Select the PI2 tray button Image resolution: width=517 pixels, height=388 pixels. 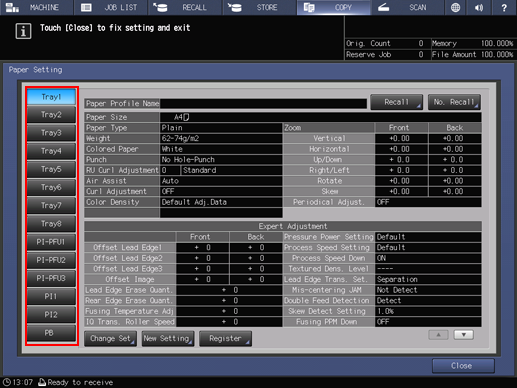coord(51,314)
